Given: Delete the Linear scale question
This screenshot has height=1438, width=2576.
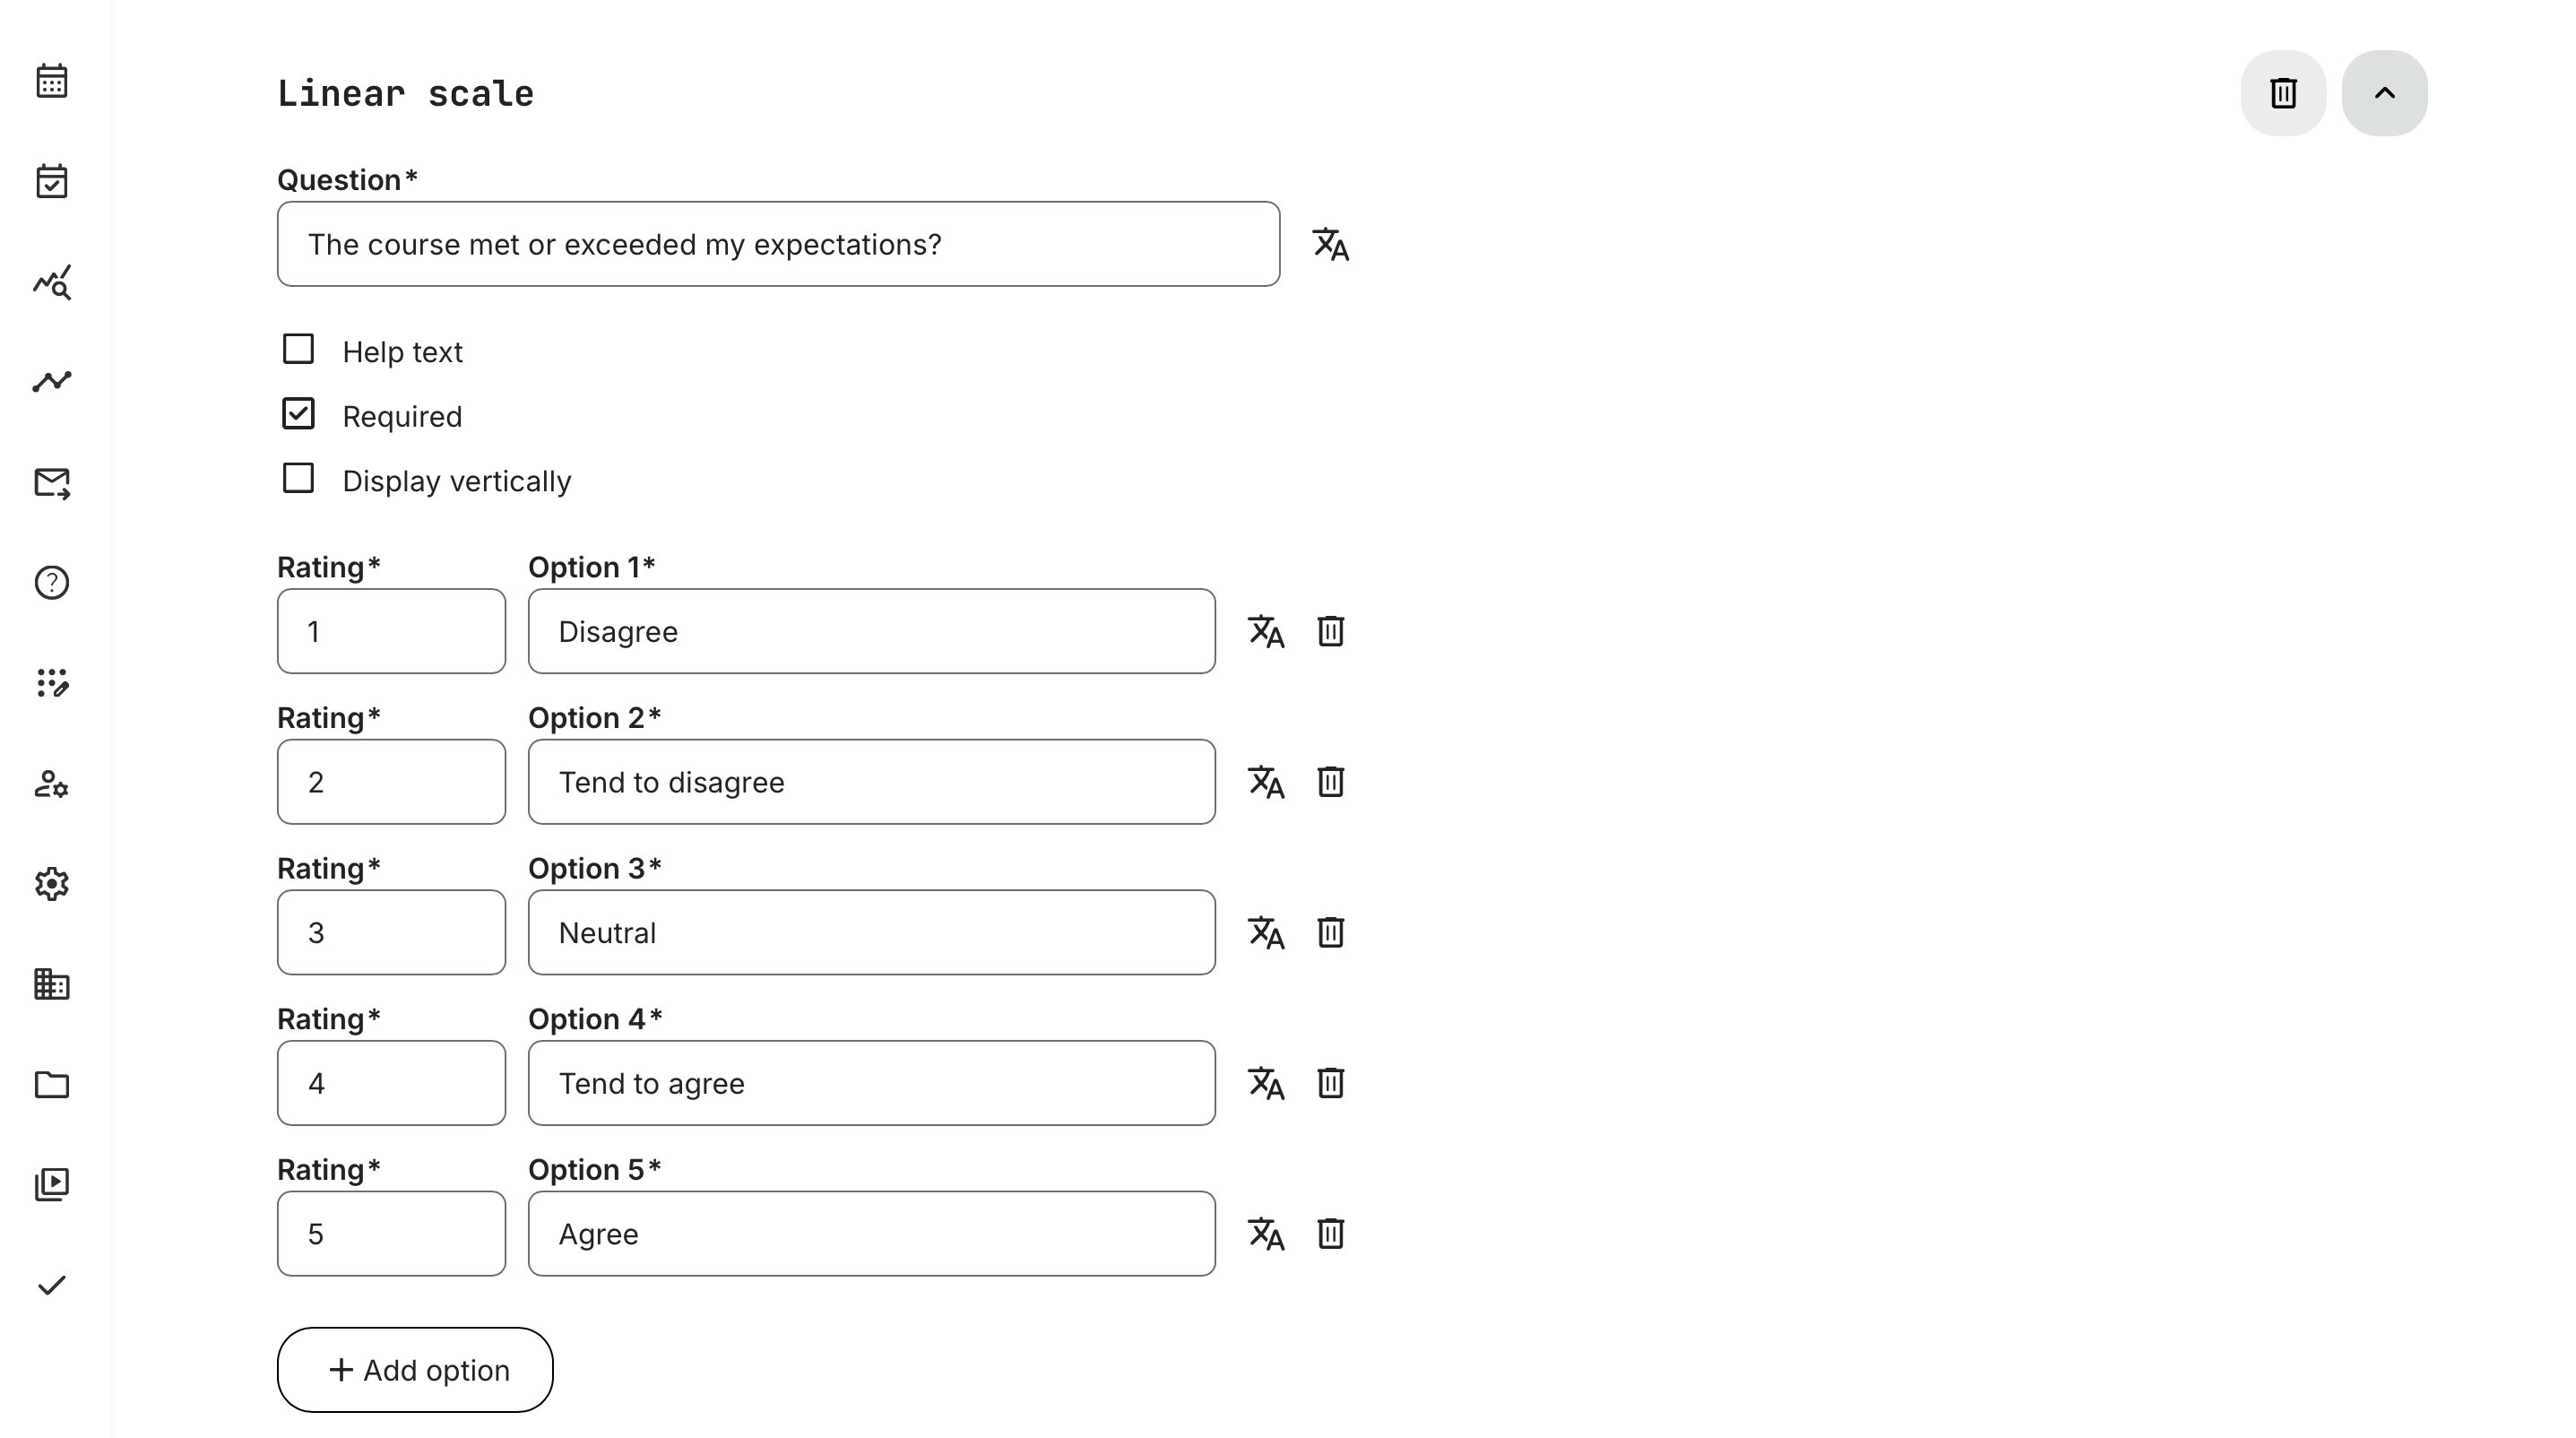Looking at the screenshot, I should pyautogui.click(x=2283, y=93).
